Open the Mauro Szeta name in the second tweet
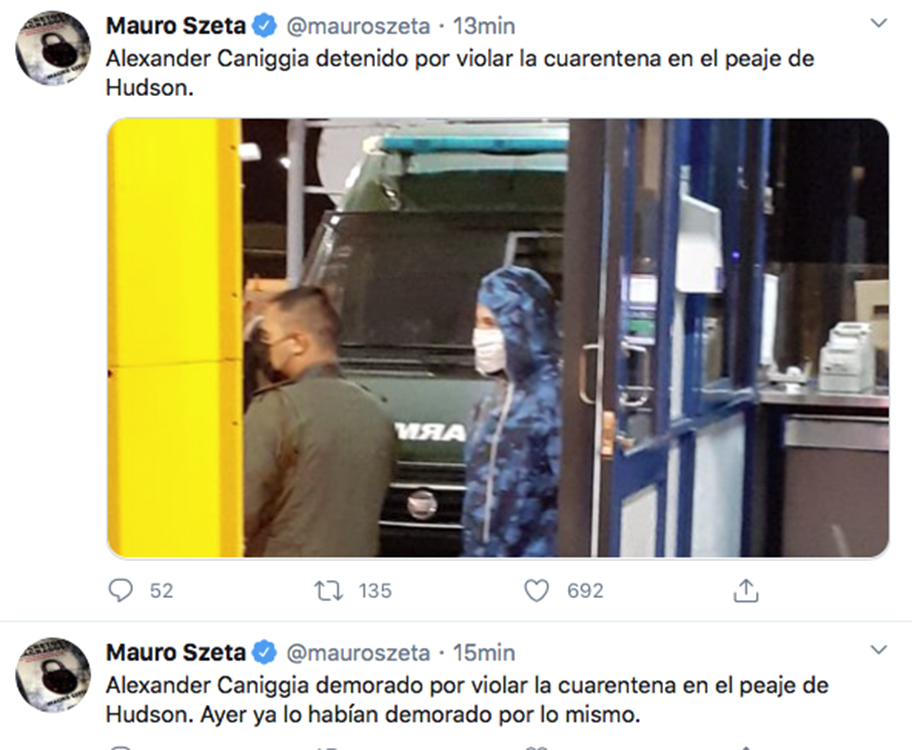 tap(176, 653)
